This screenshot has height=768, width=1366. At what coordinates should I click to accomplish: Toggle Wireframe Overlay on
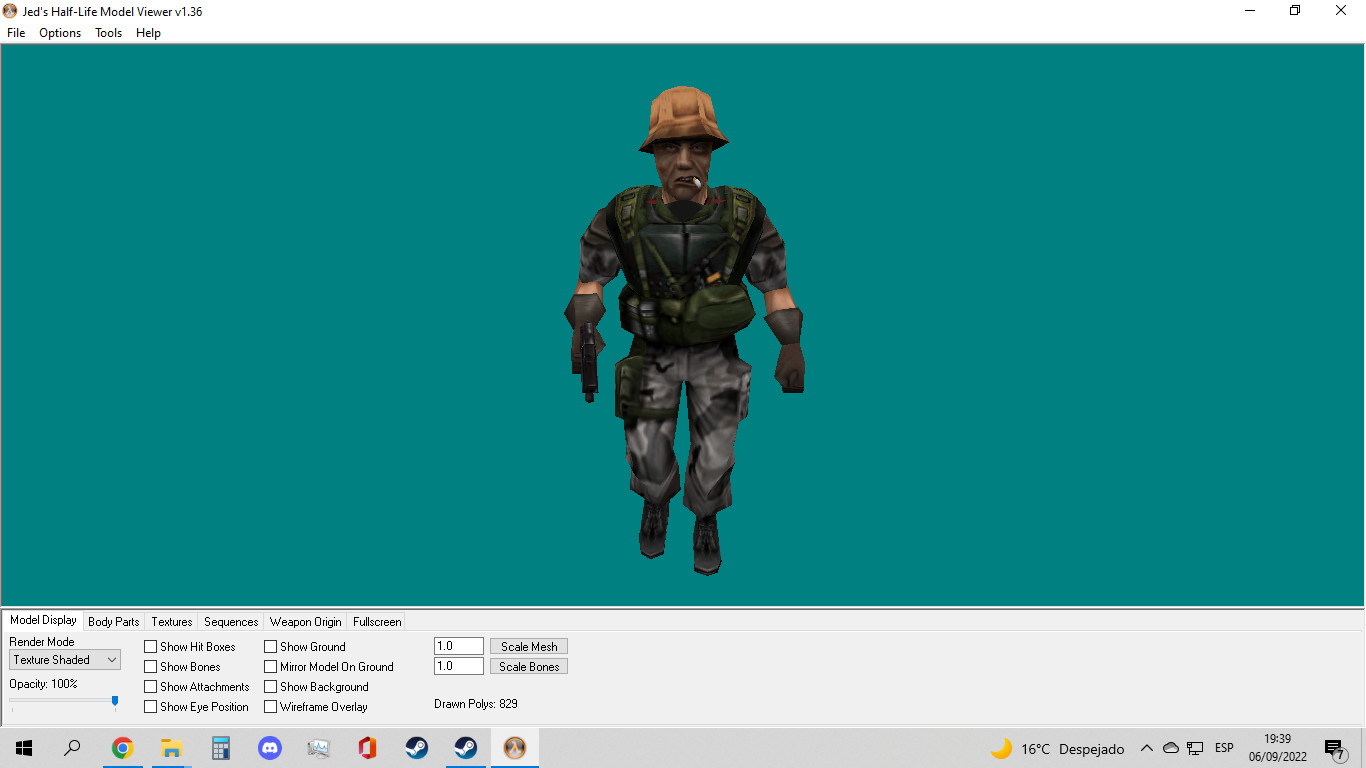tap(270, 706)
